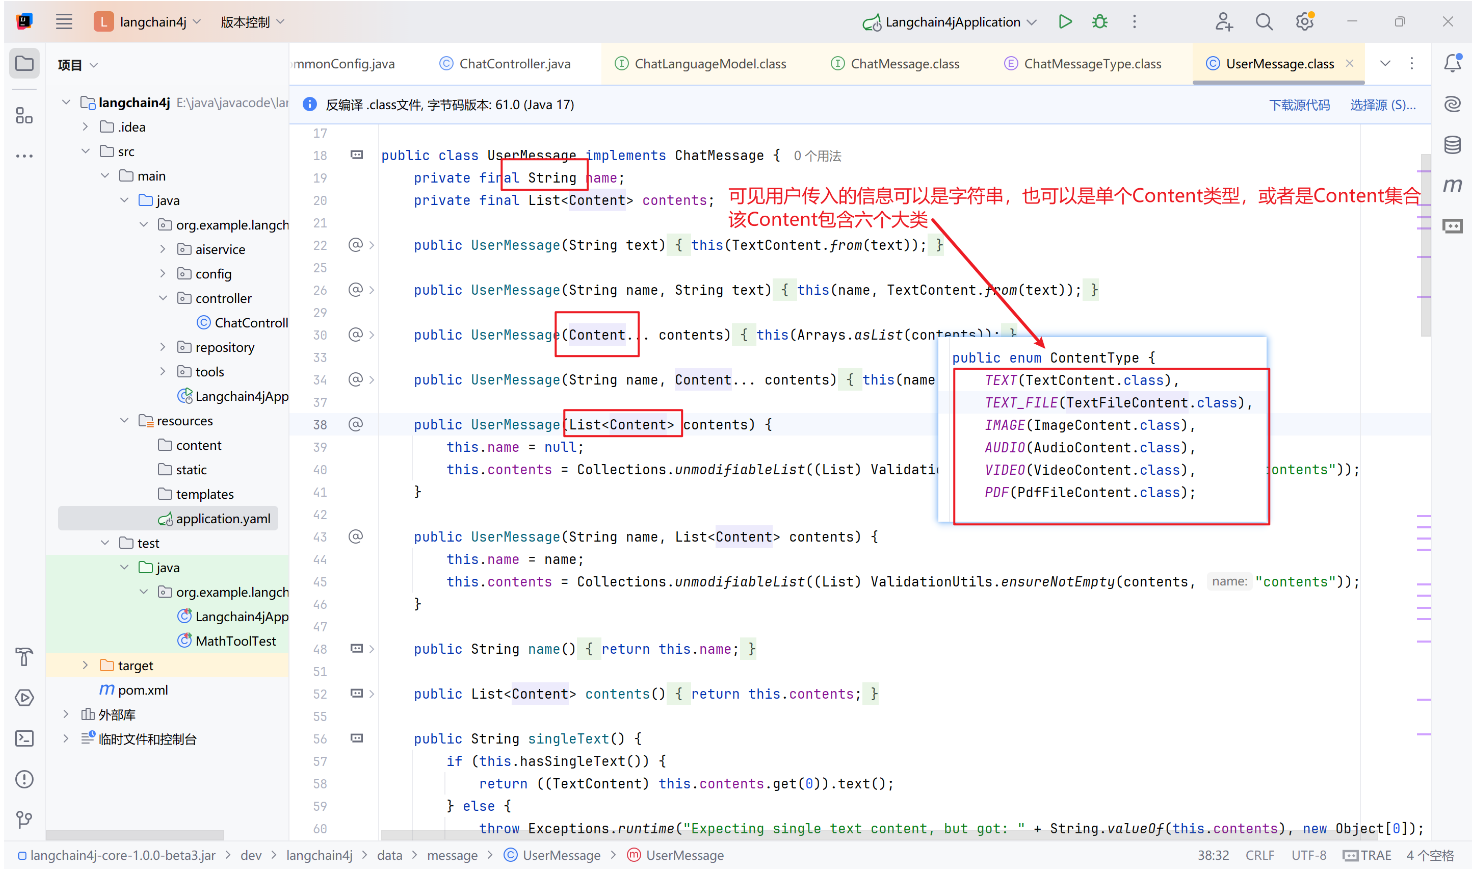1480x869 pixels.
Task: Open the Database tool window
Action: [1453, 145]
